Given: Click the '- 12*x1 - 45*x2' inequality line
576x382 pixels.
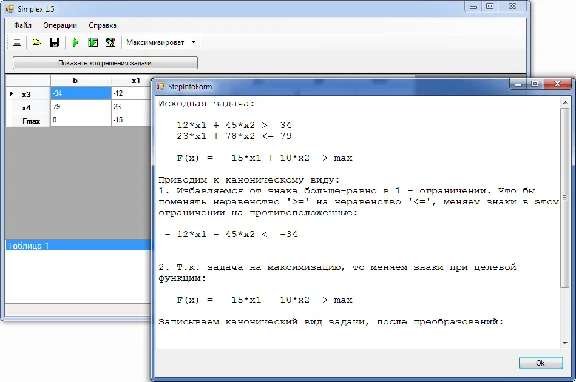Looking at the screenshot, I should [231, 234].
